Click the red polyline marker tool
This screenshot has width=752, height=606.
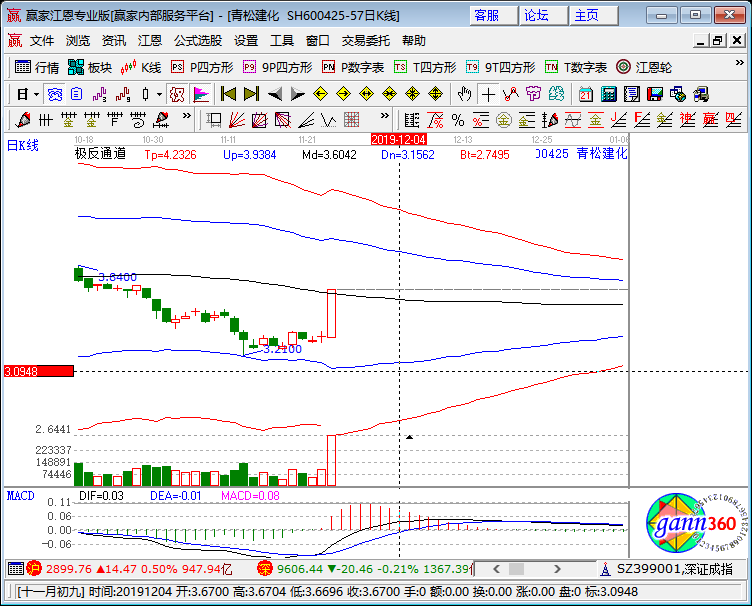pyautogui.click(x=511, y=94)
